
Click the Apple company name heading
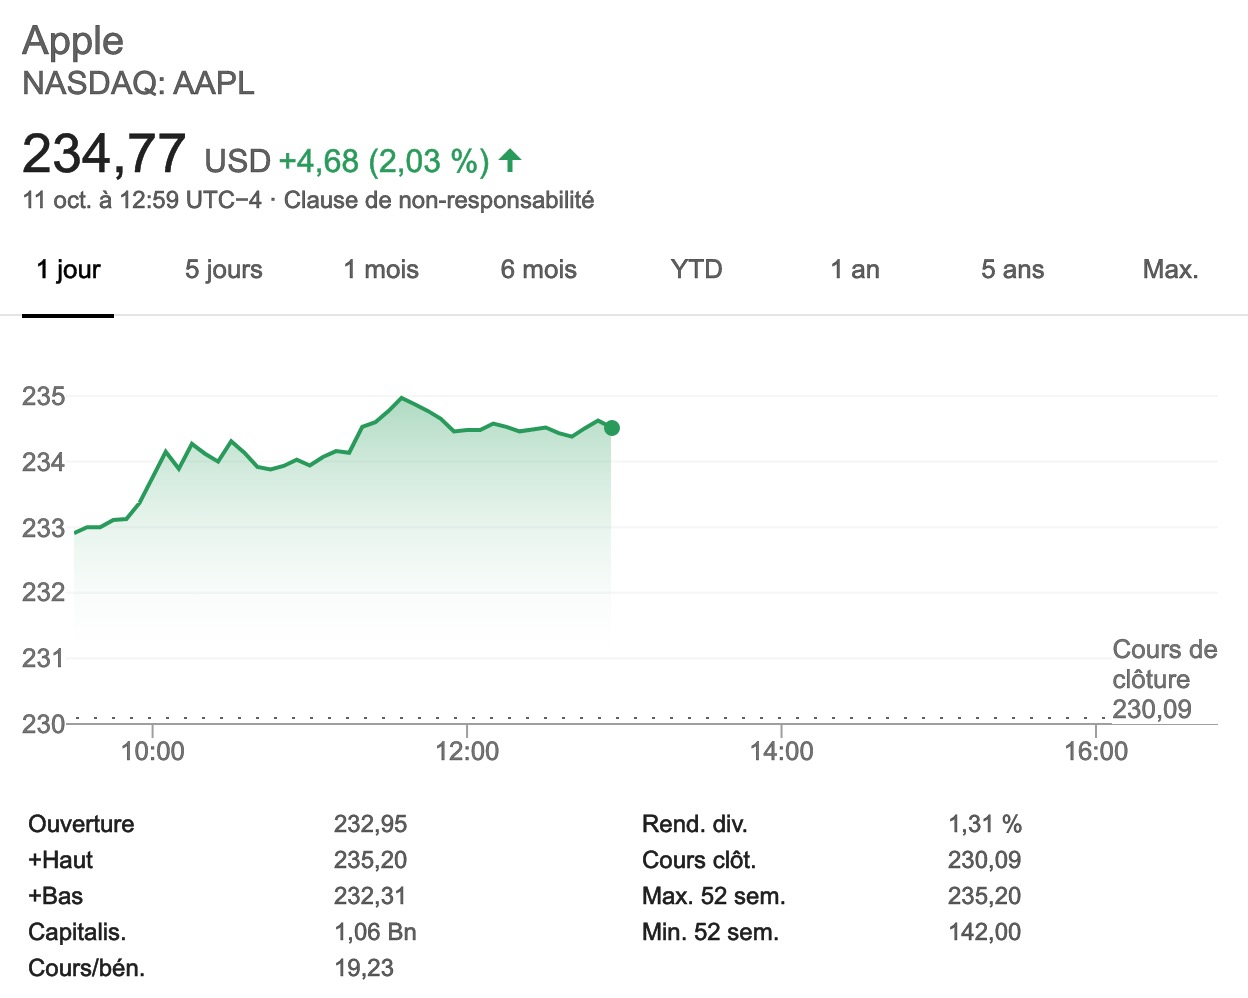[73, 40]
